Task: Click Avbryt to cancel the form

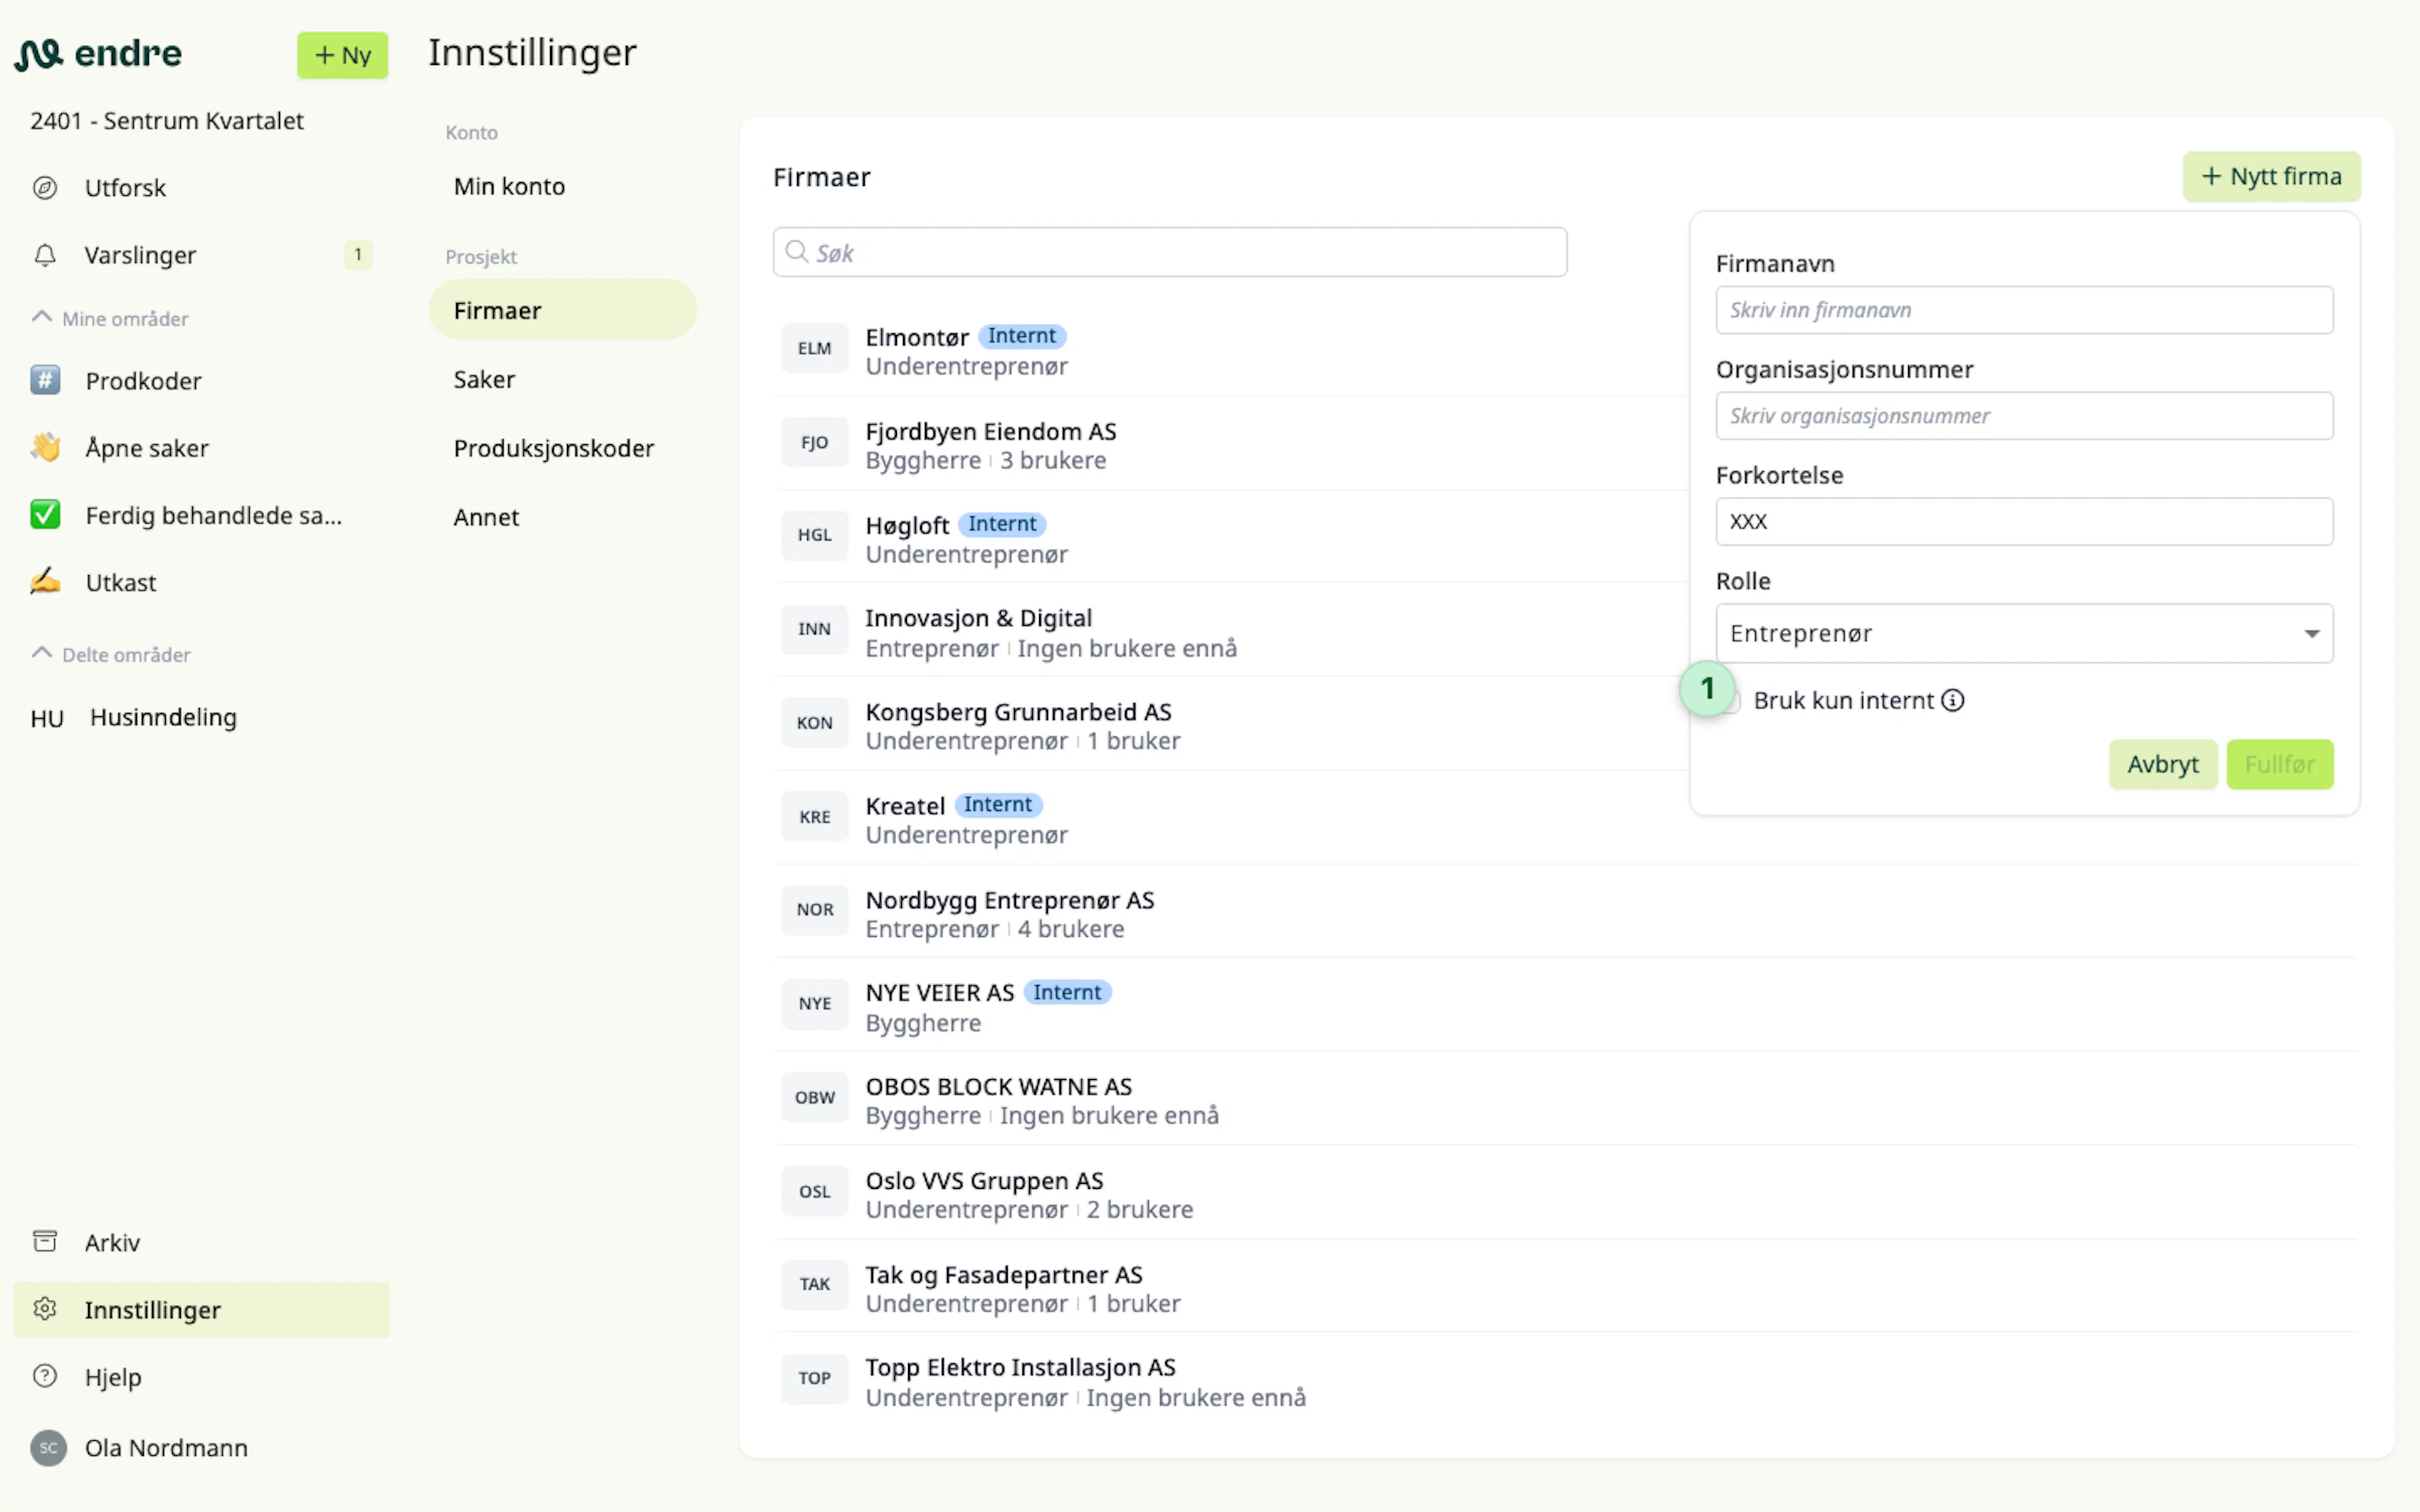Action: pos(2163,764)
